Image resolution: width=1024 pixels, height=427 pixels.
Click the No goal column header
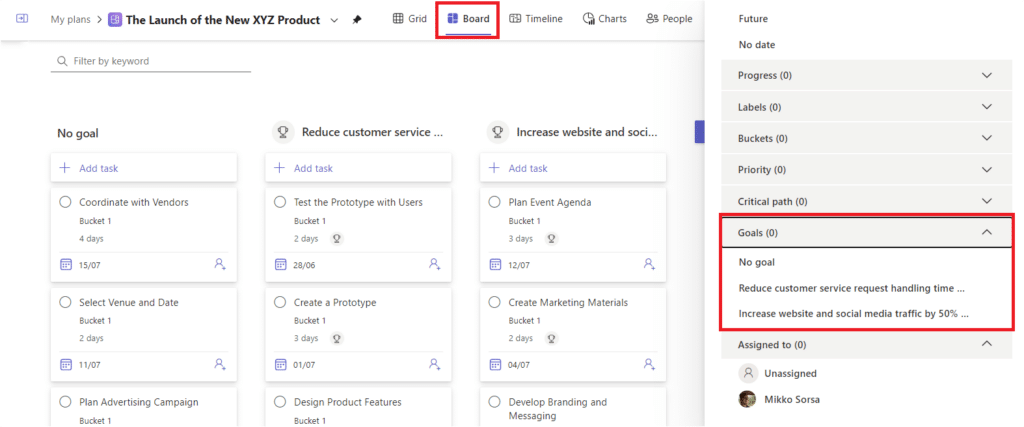[x=78, y=133]
